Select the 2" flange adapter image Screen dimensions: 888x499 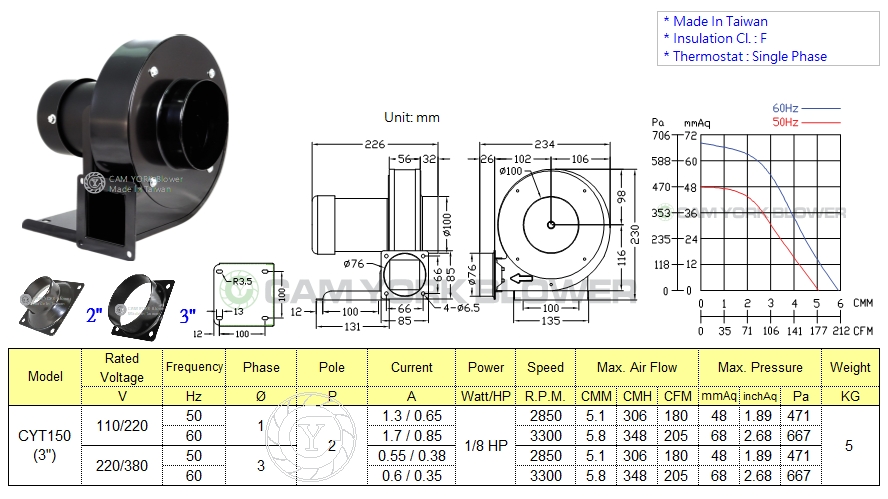[x=52, y=306]
